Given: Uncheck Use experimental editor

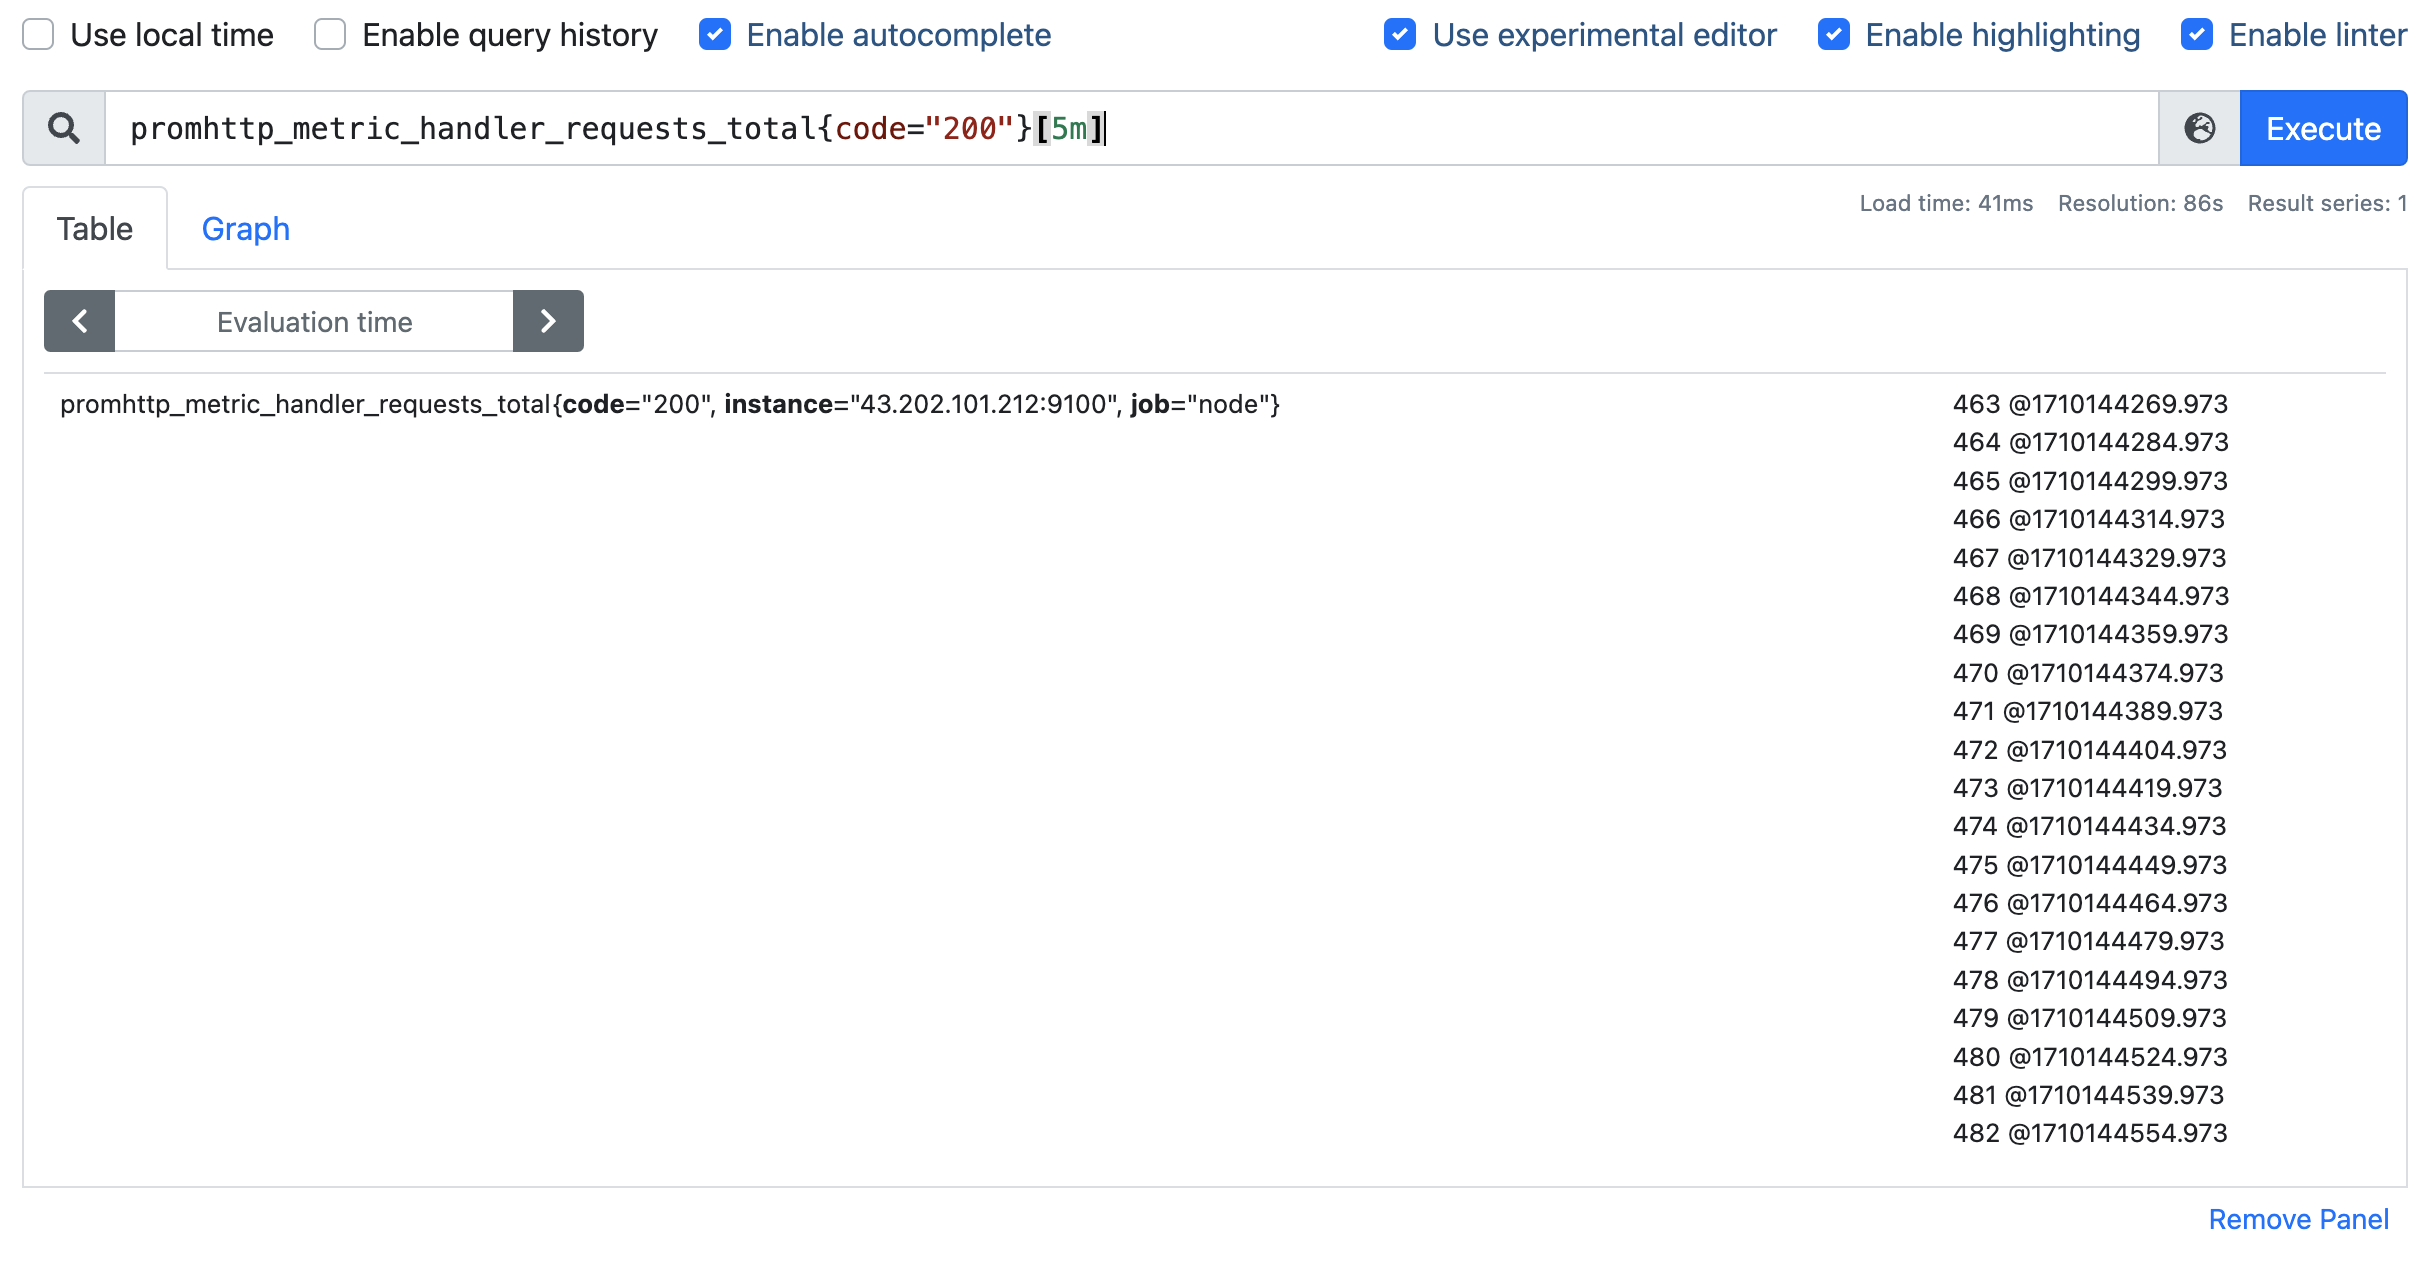Looking at the screenshot, I should pyautogui.click(x=1400, y=35).
